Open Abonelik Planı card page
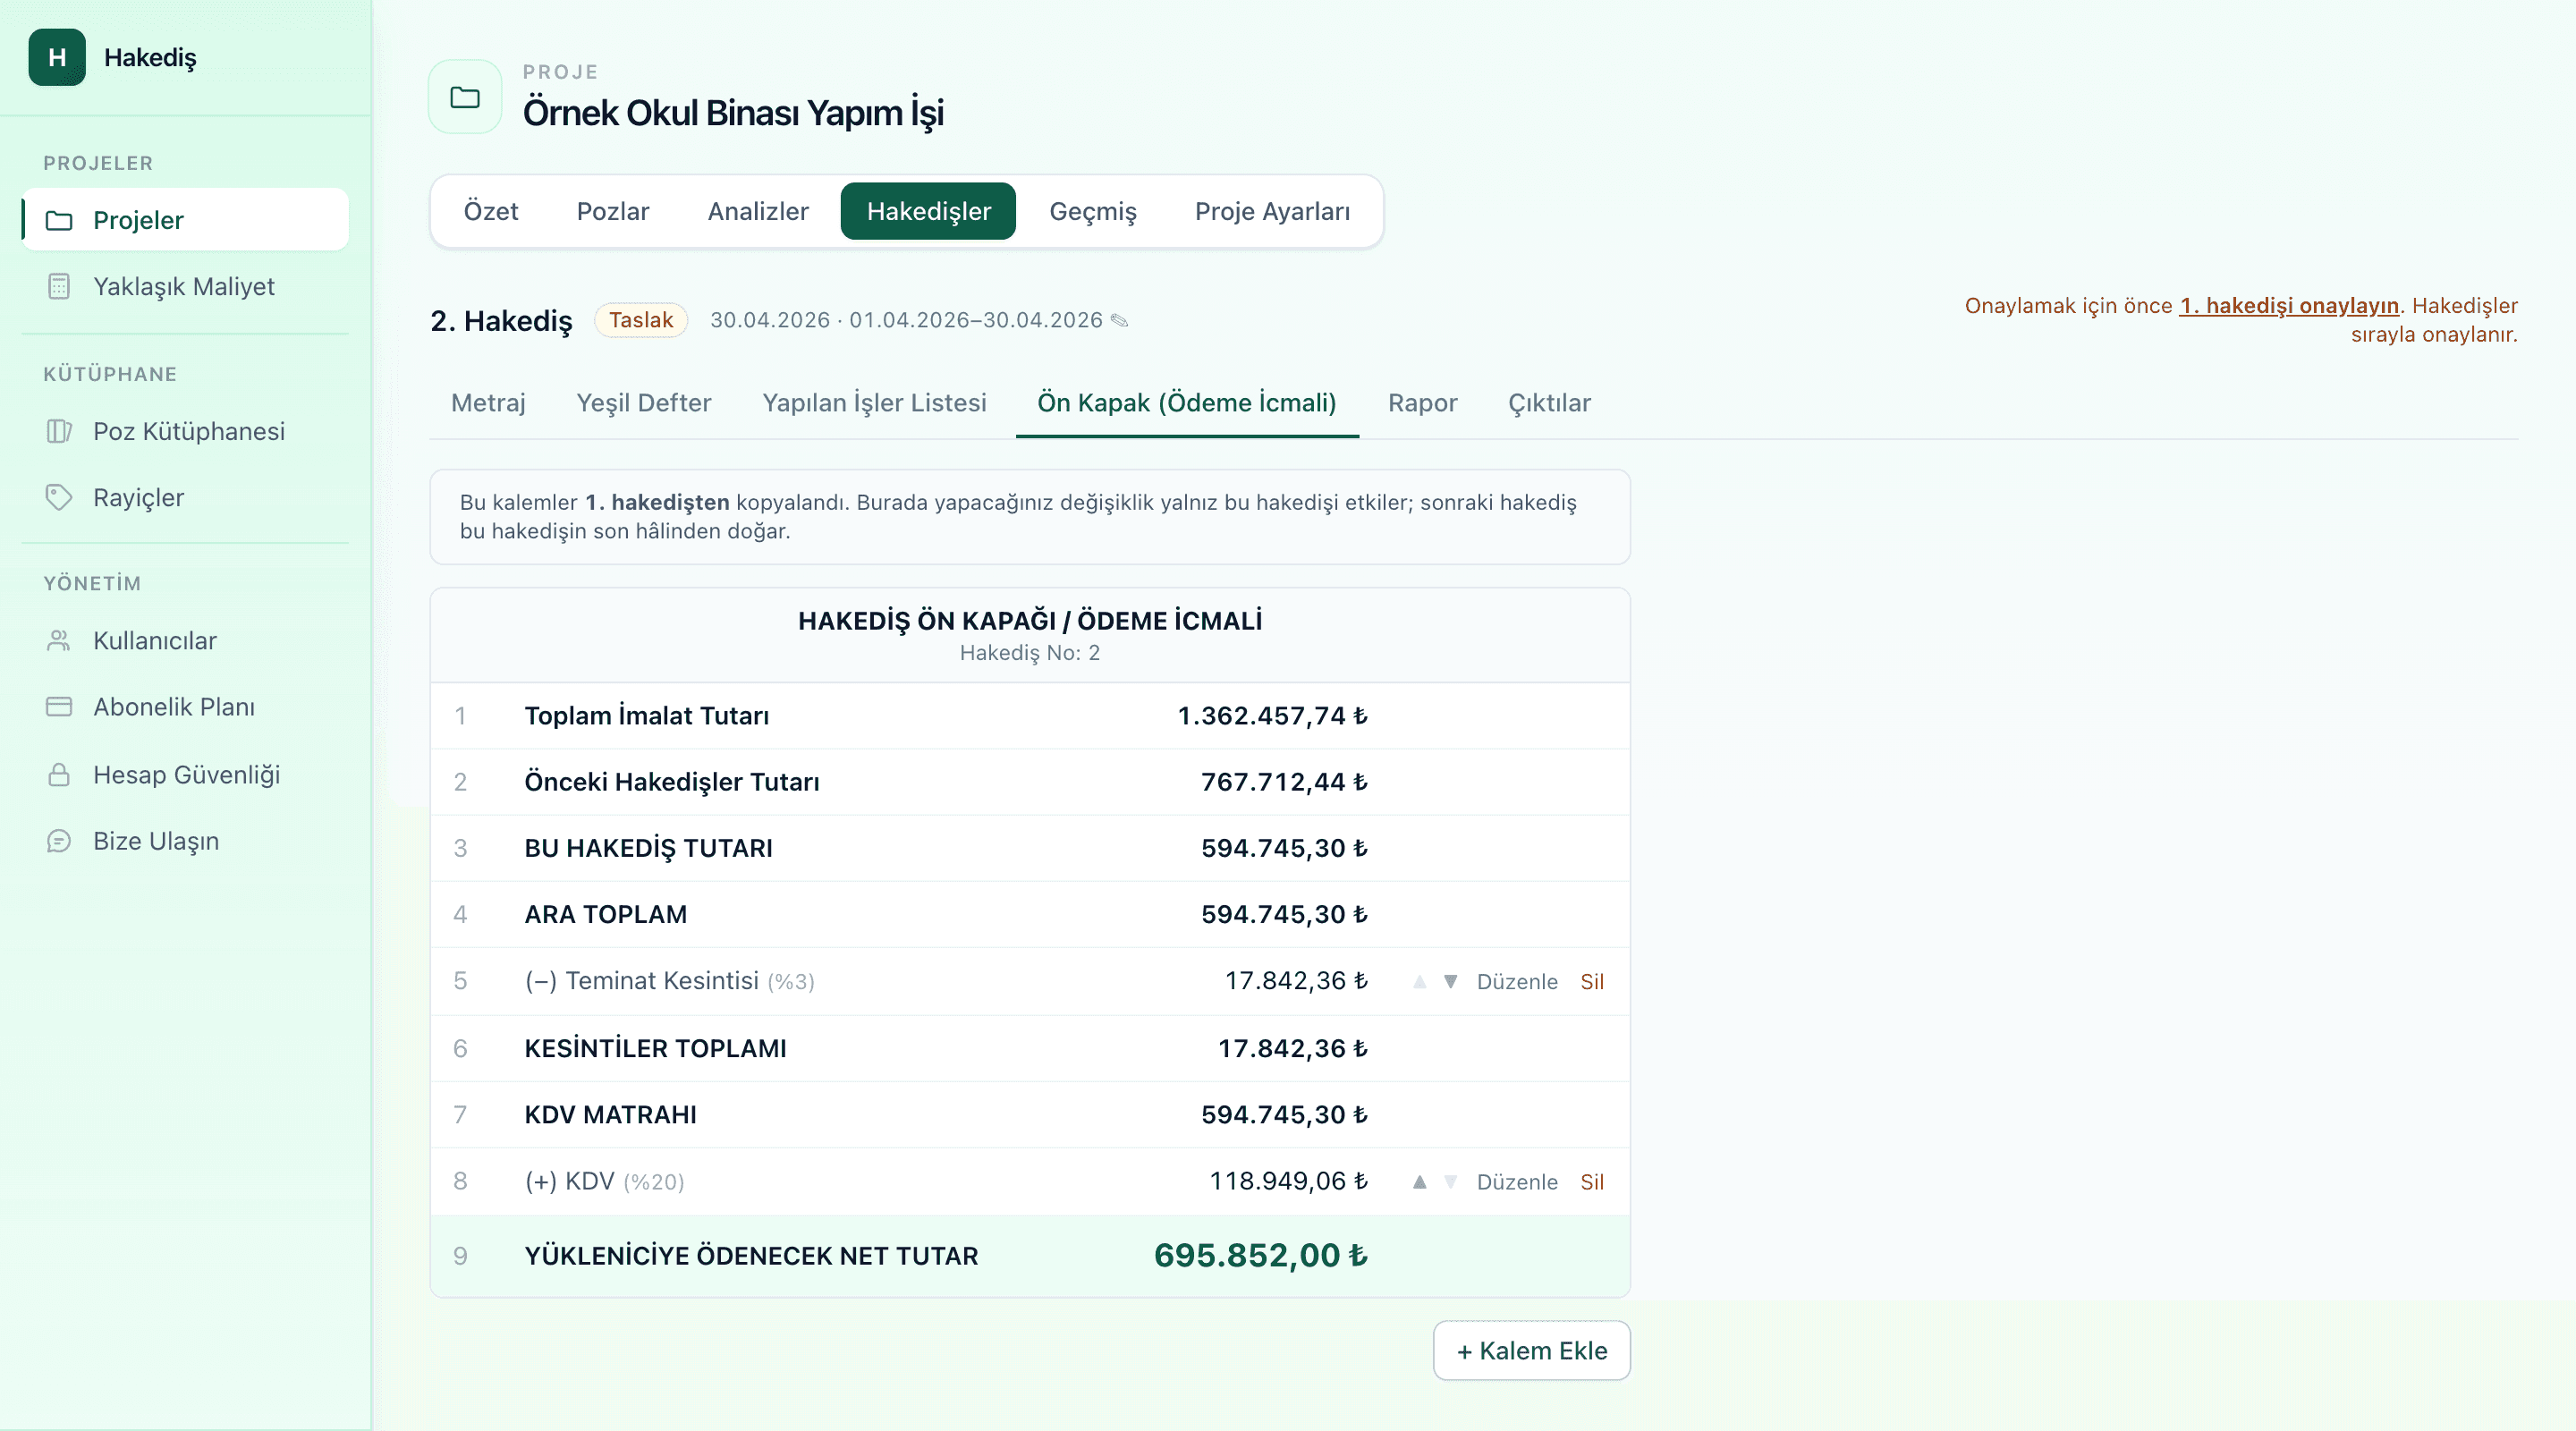This screenshot has width=2576, height=1431. pyautogui.click(x=185, y=707)
